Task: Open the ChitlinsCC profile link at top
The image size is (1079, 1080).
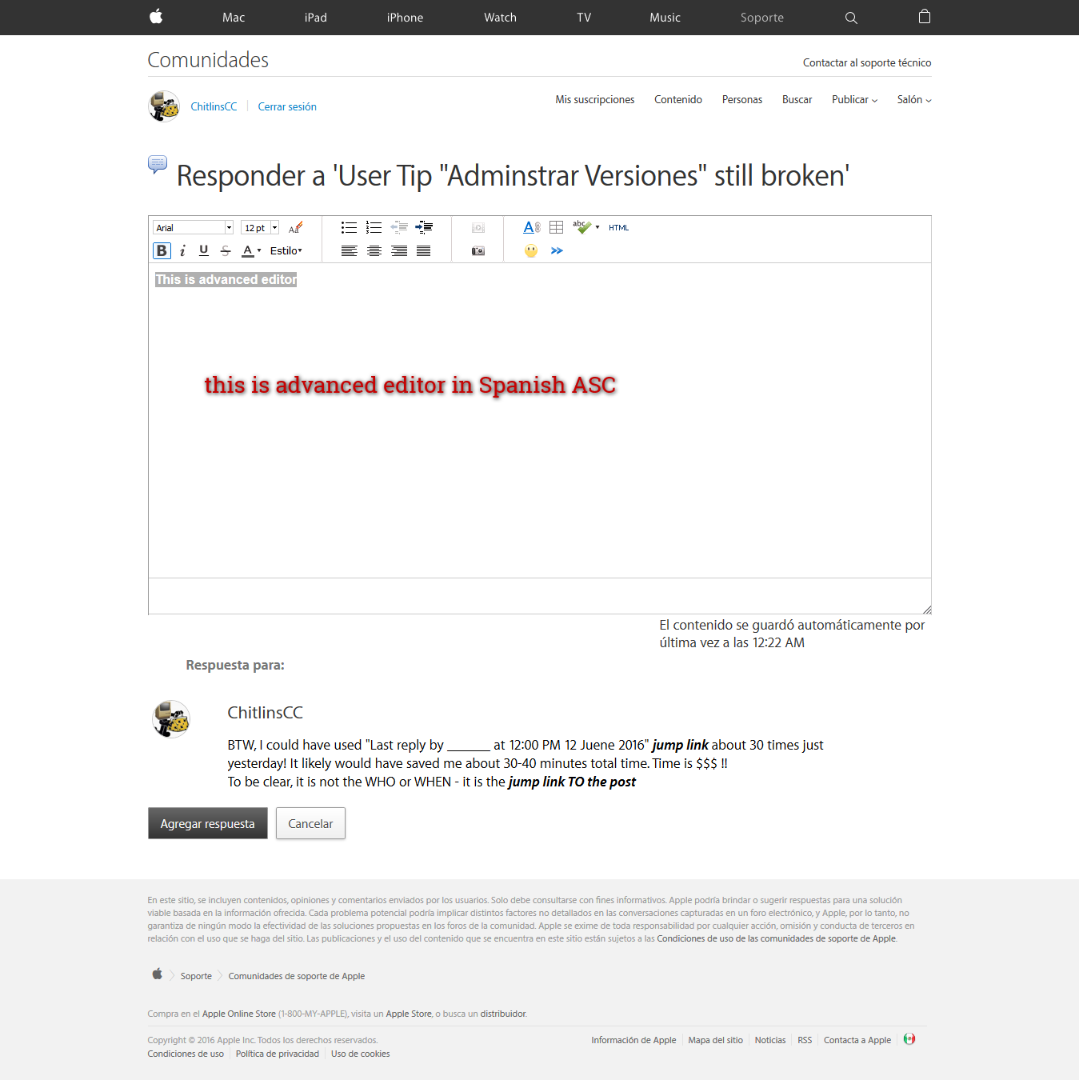Action: tap(213, 107)
